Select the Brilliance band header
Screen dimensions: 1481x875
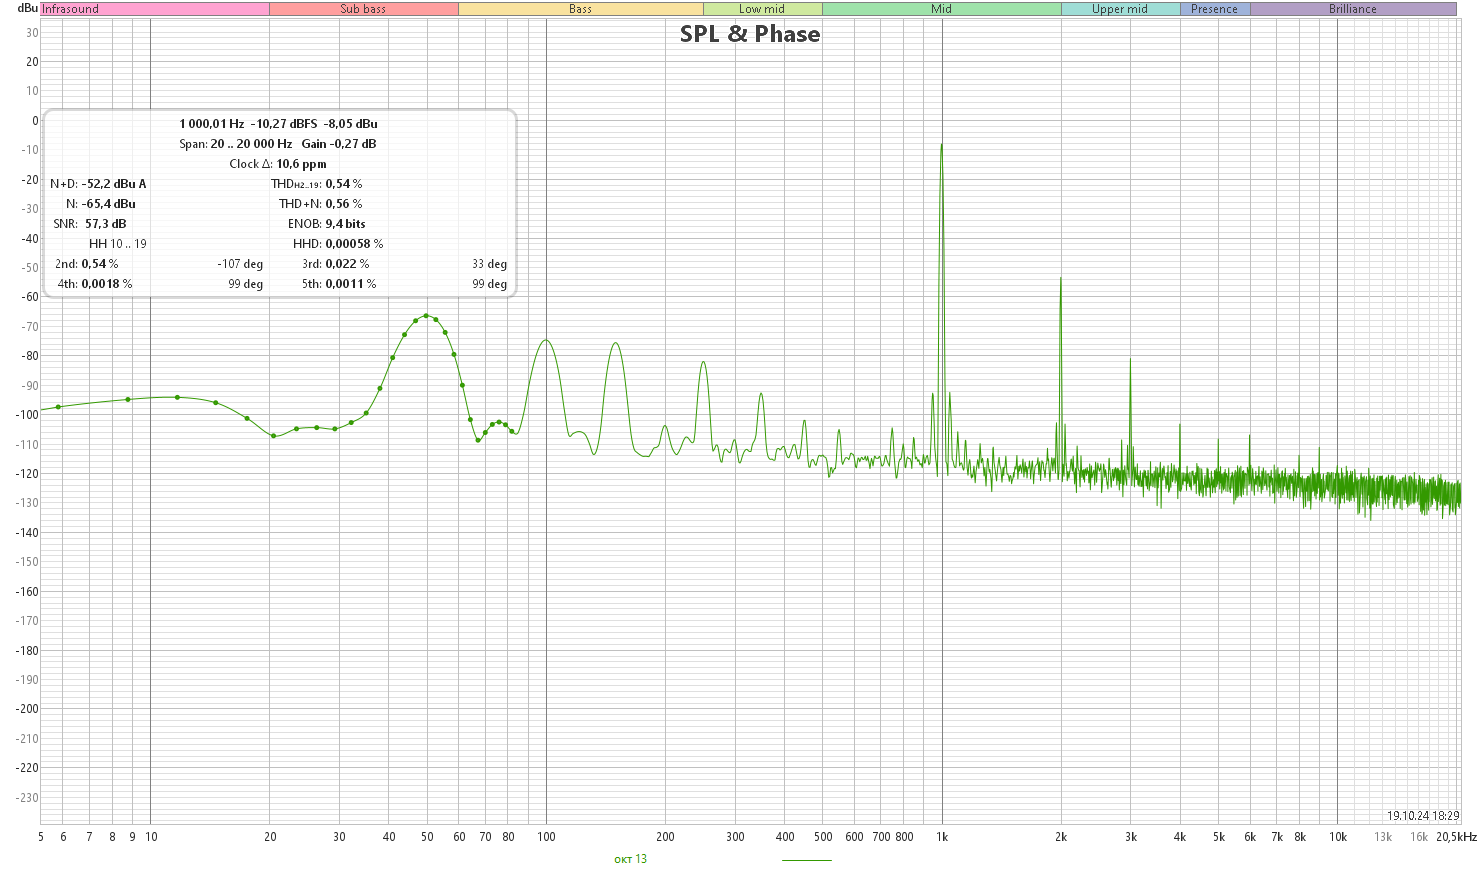(1353, 9)
